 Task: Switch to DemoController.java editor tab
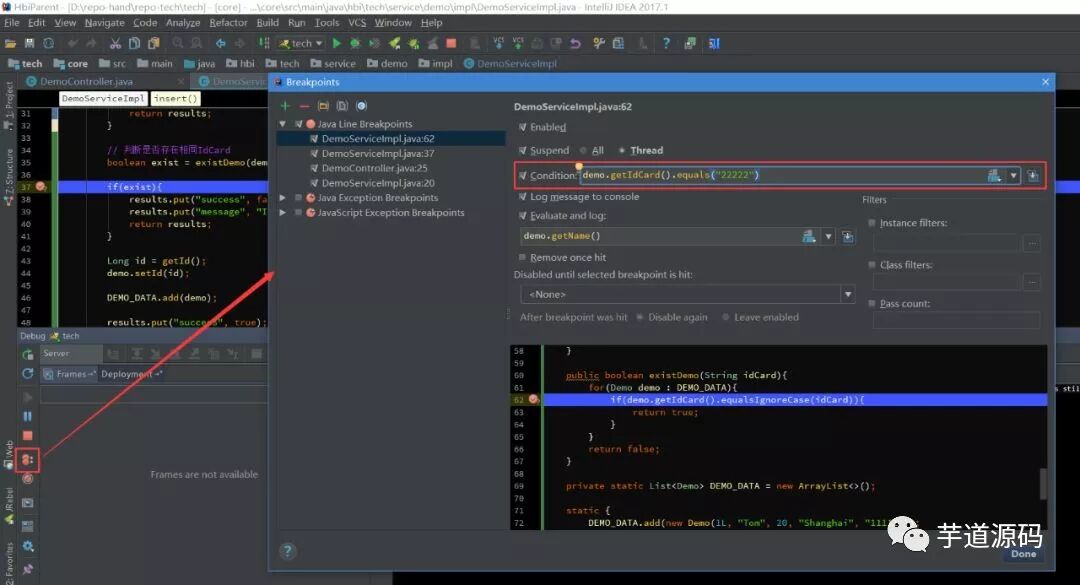86,81
